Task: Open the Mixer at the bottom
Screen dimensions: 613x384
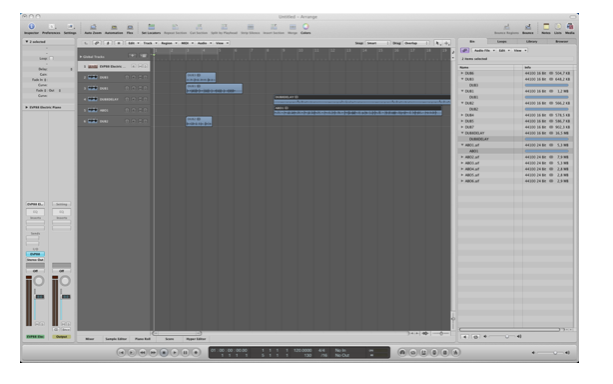Action: [x=90, y=339]
